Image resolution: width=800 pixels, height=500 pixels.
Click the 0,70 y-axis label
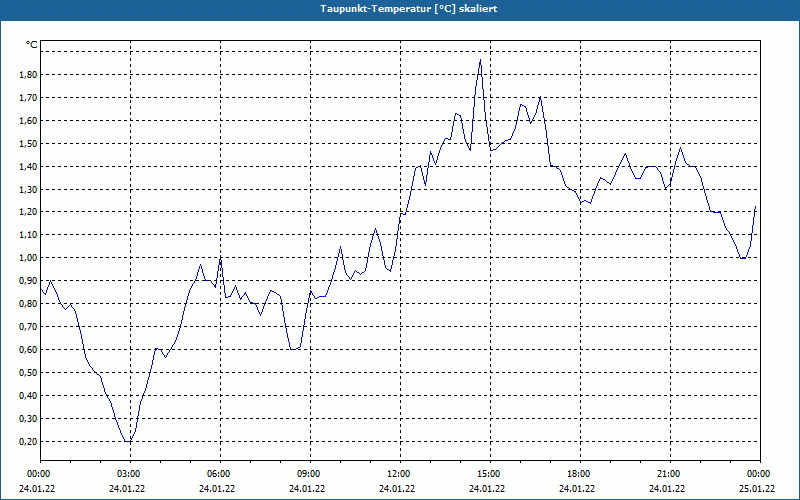pyautogui.click(x=27, y=327)
